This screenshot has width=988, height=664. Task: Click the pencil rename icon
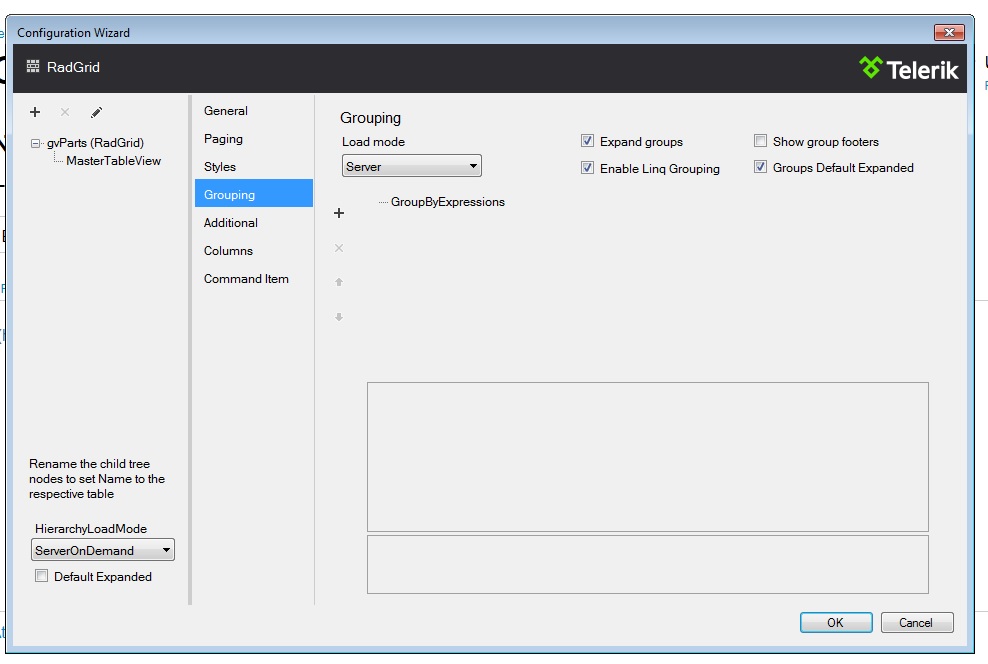[96, 112]
